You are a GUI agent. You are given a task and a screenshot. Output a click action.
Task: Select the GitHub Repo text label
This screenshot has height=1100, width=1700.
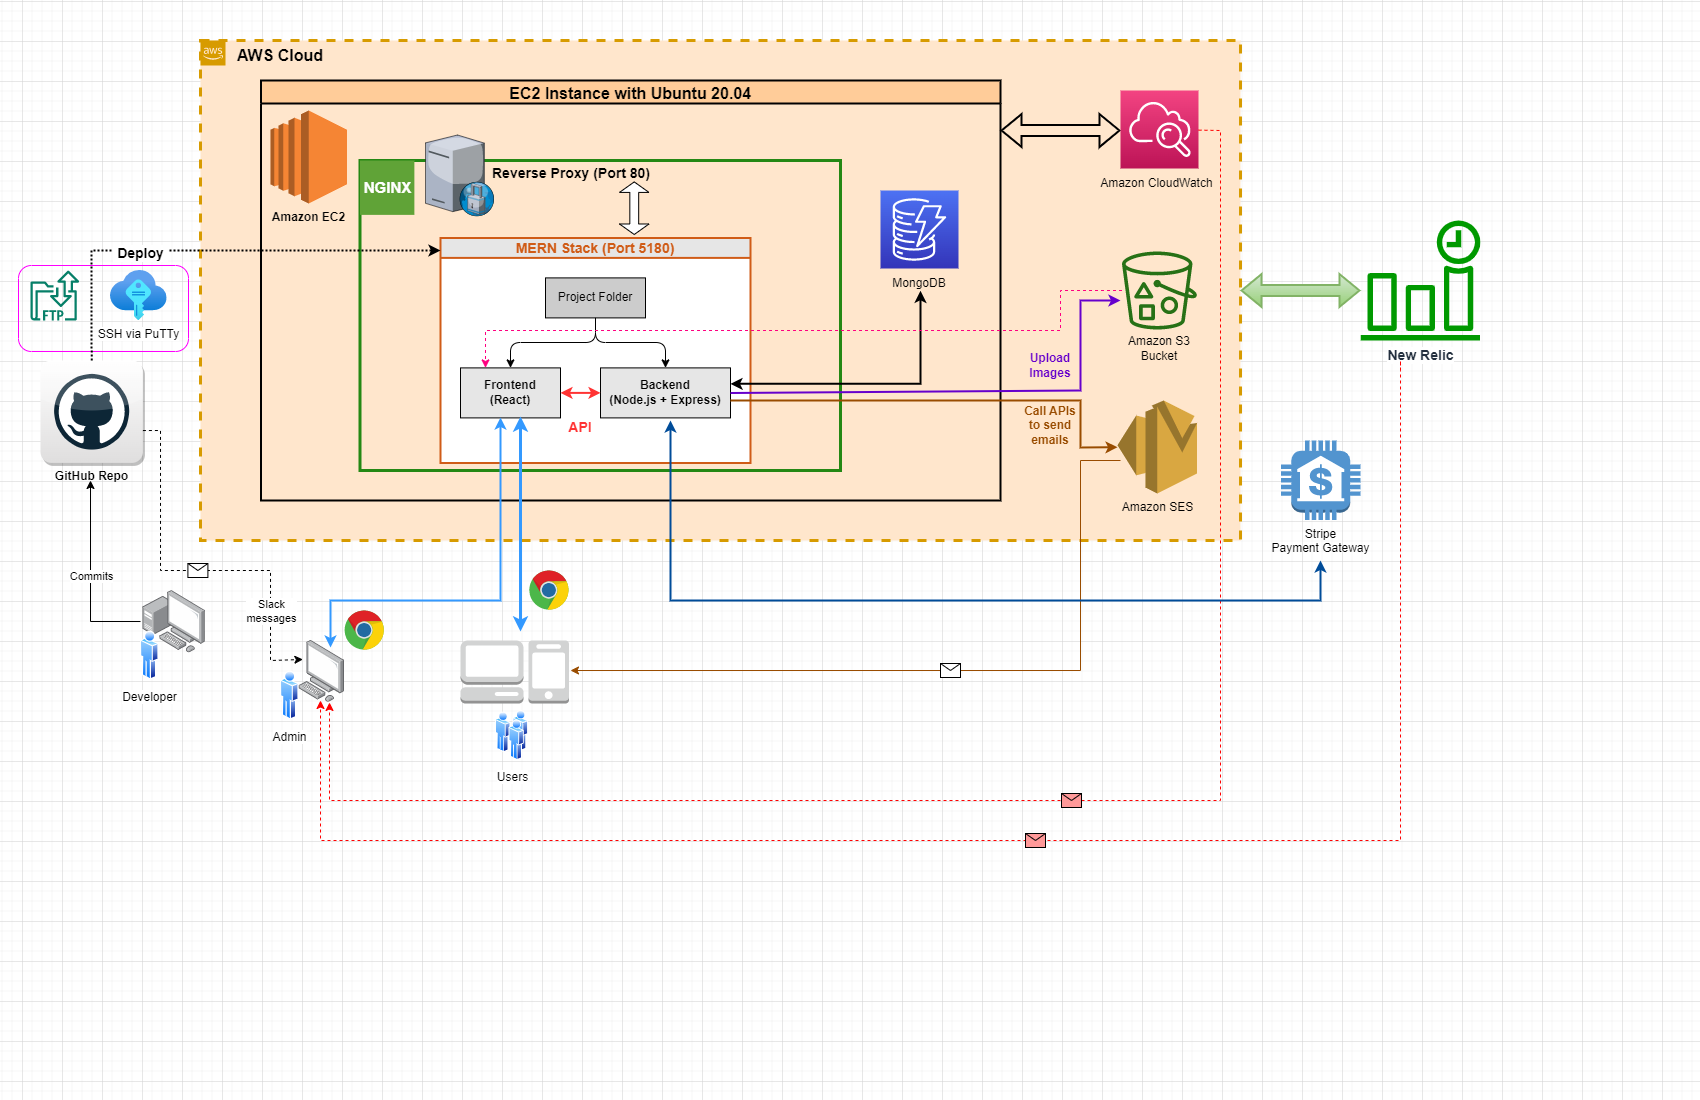click(92, 476)
